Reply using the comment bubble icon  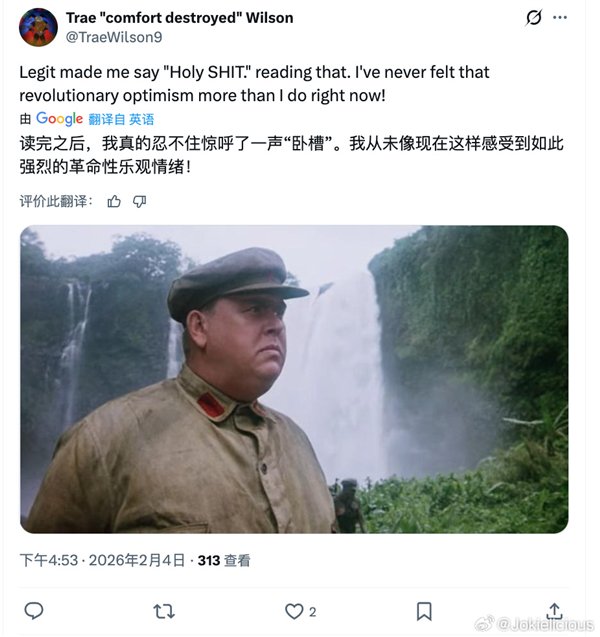point(34,611)
